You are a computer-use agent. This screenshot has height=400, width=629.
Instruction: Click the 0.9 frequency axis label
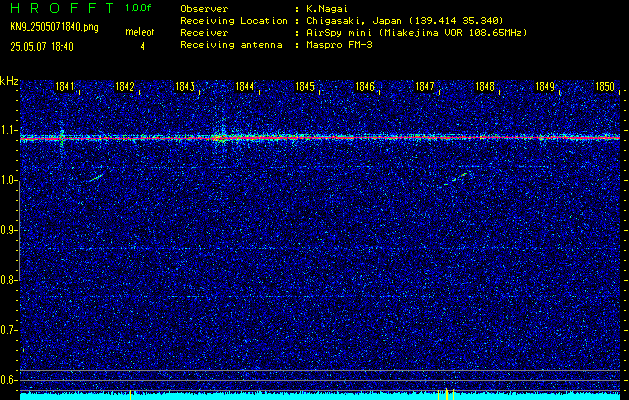(8, 230)
